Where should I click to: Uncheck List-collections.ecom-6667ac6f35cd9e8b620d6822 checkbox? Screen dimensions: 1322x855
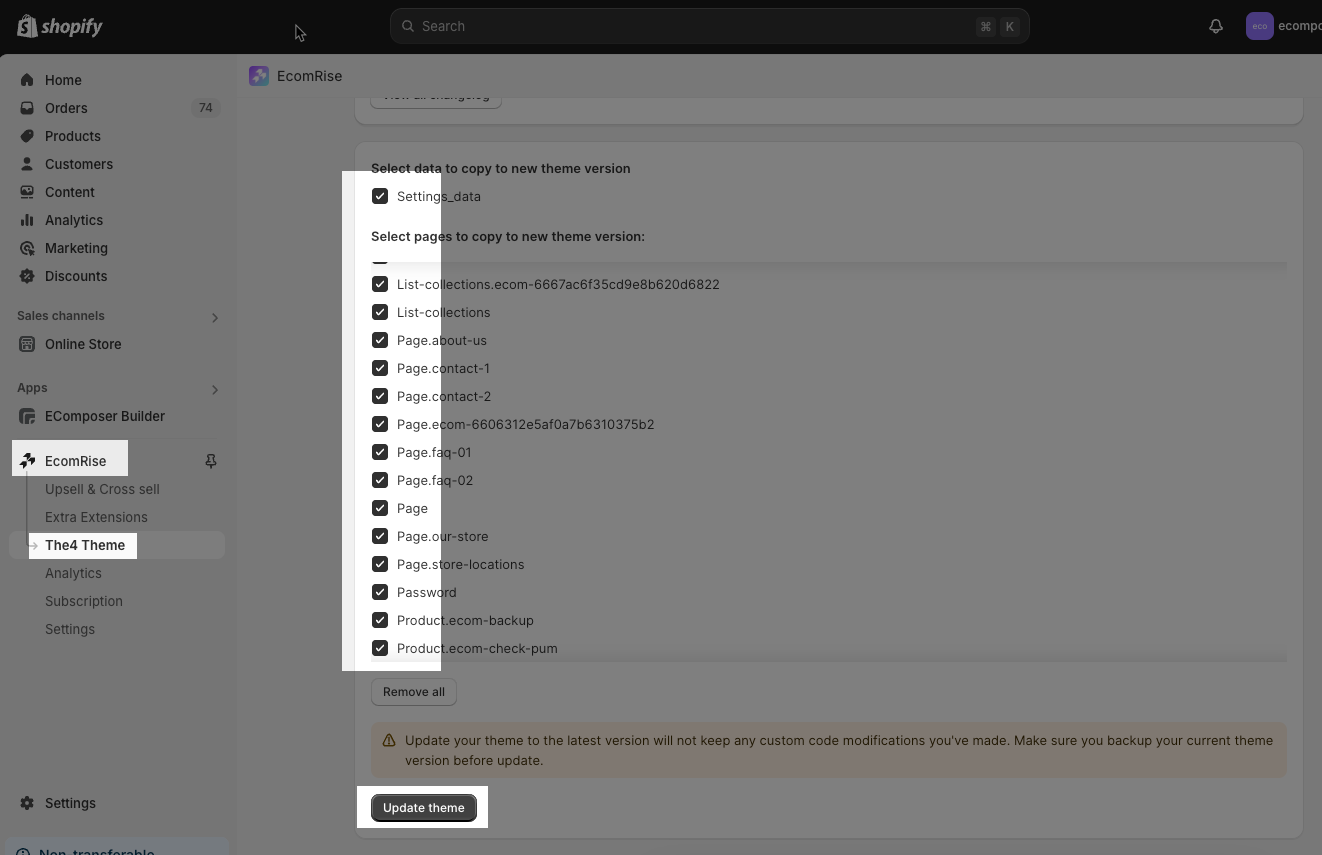pyautogui.click(x=380, y=284)
